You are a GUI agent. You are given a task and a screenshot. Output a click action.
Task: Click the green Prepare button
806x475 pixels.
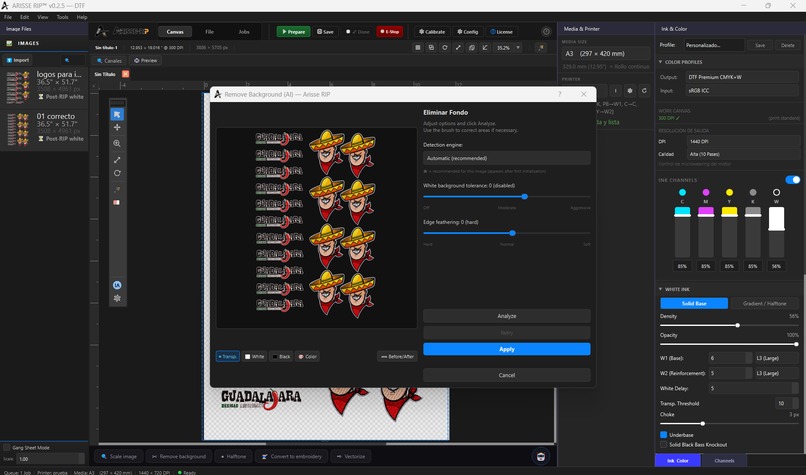(x=294, y=32)
